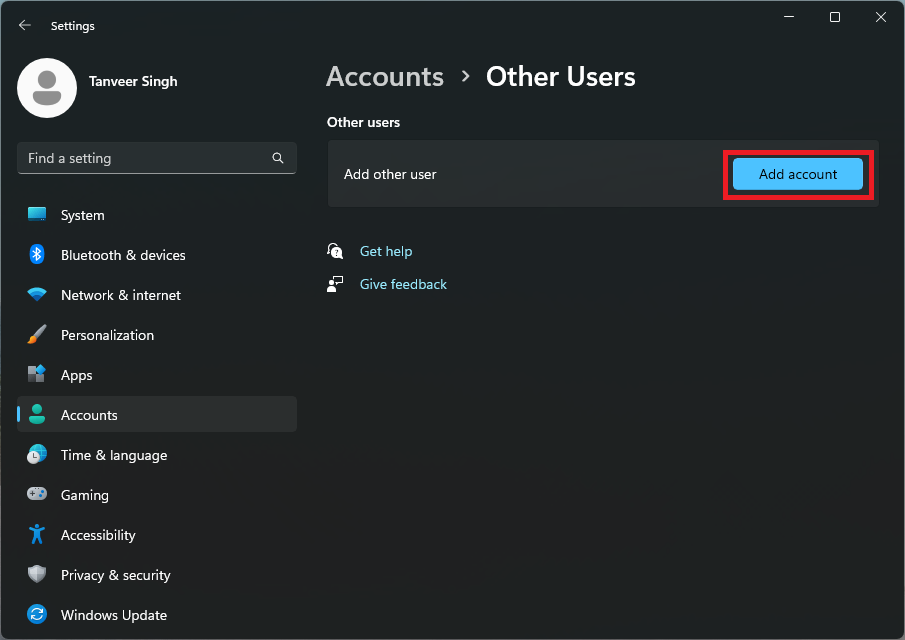
Task: Click the Give feedback link
Action: (403, 284)
